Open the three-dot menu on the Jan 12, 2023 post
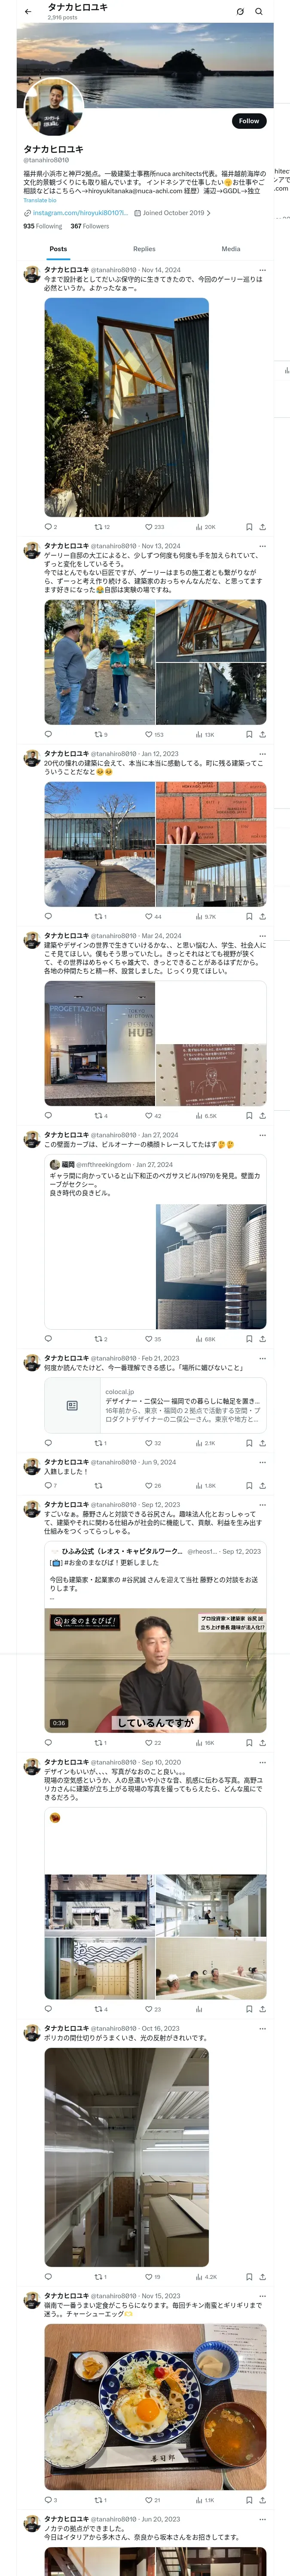This screenshot has height=2576, width=290. [x=263, y=754]
